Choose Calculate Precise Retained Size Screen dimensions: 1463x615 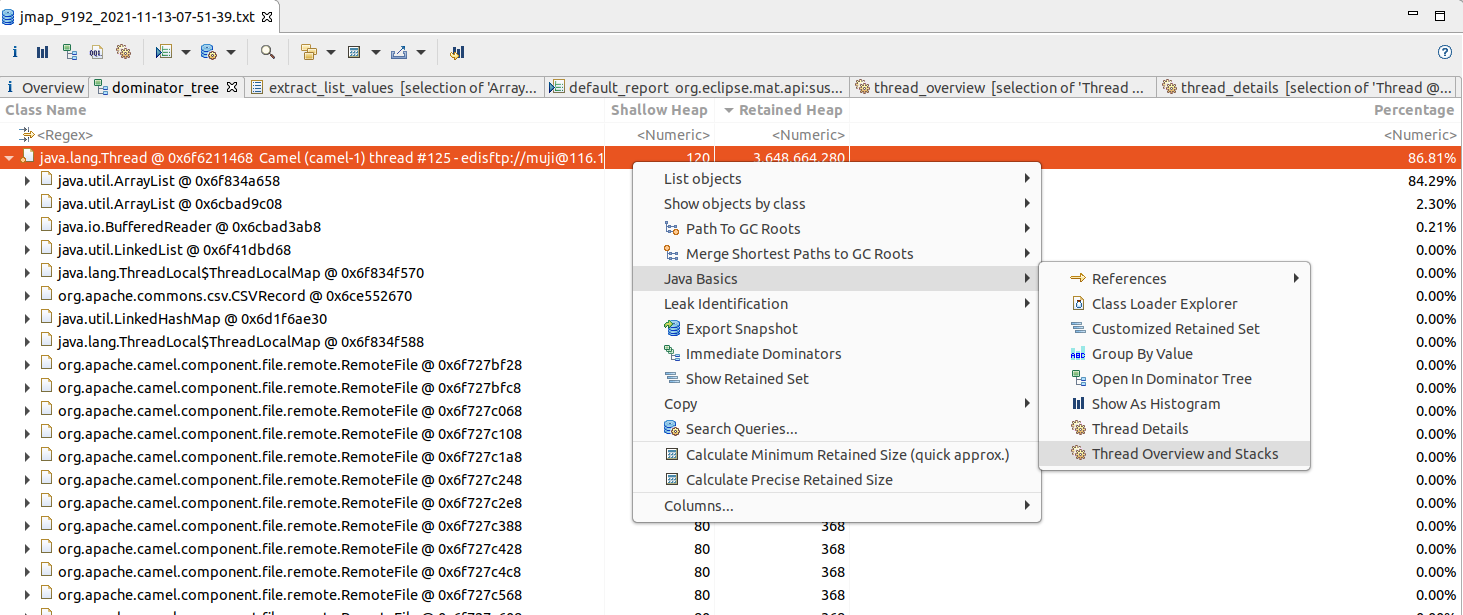pyautogui.click(x=837, y=480)
